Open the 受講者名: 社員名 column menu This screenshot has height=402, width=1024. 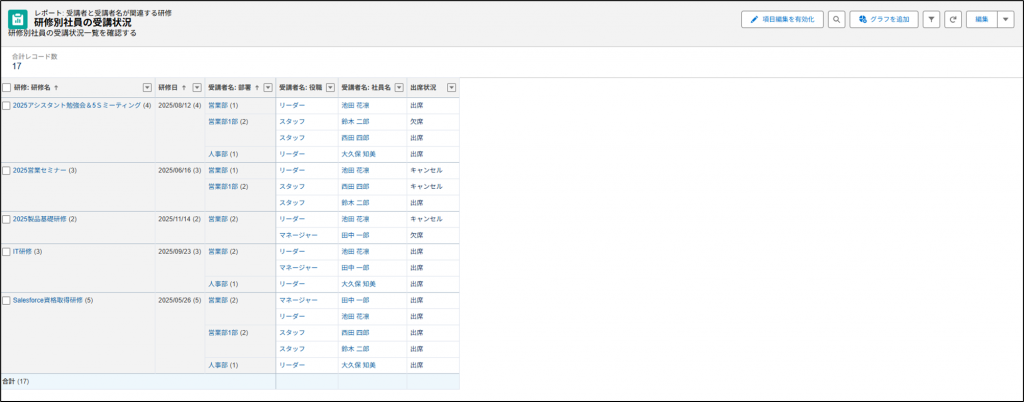400,87
